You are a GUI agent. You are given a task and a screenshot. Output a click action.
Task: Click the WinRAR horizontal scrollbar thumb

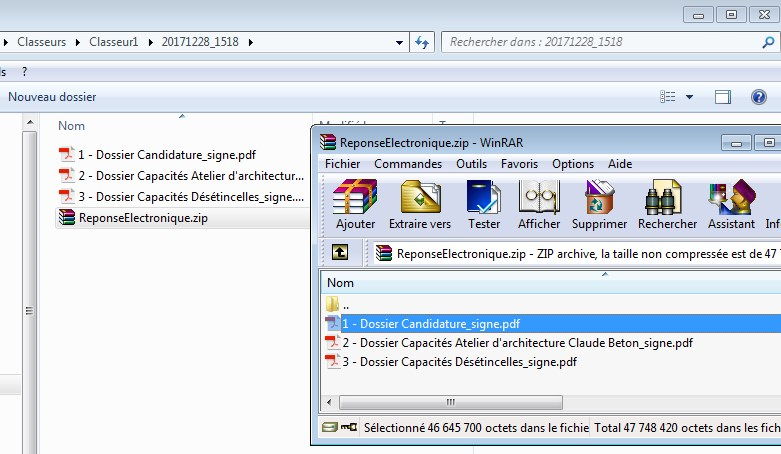pyautogui.click(x=451, y=402)
